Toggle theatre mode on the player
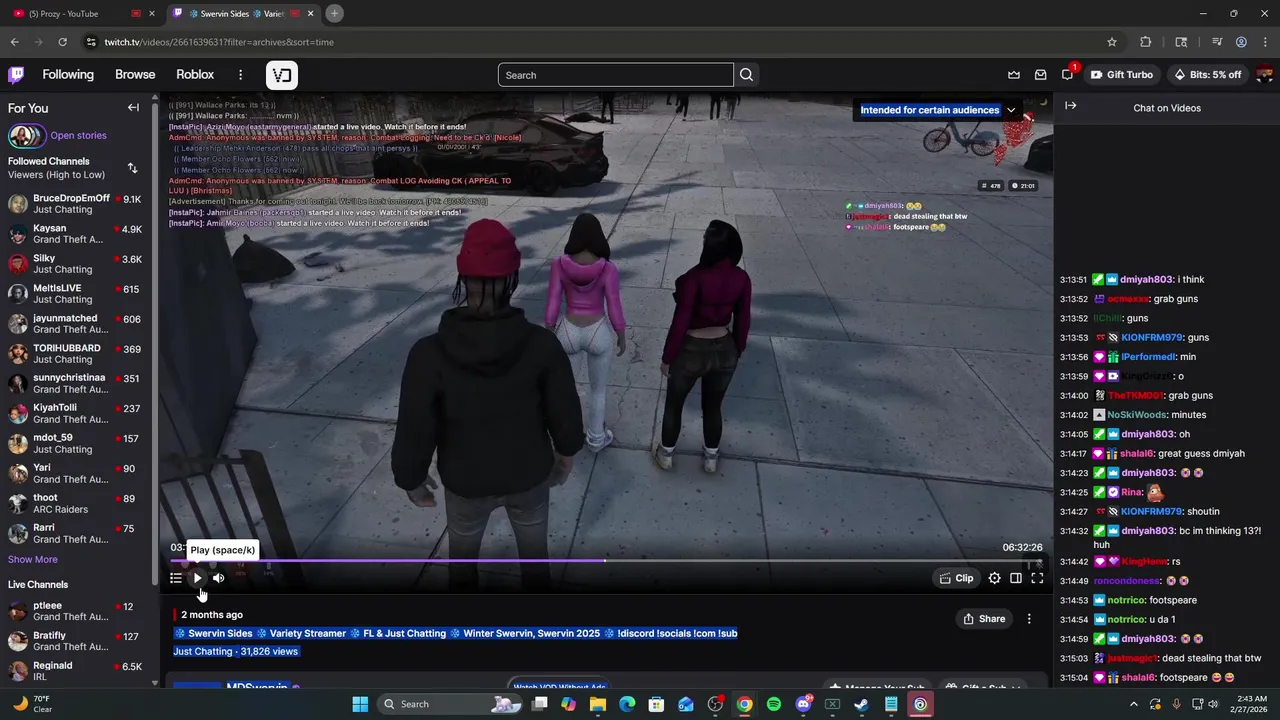Screen dimensions: 1280x720 (1016, 578)
